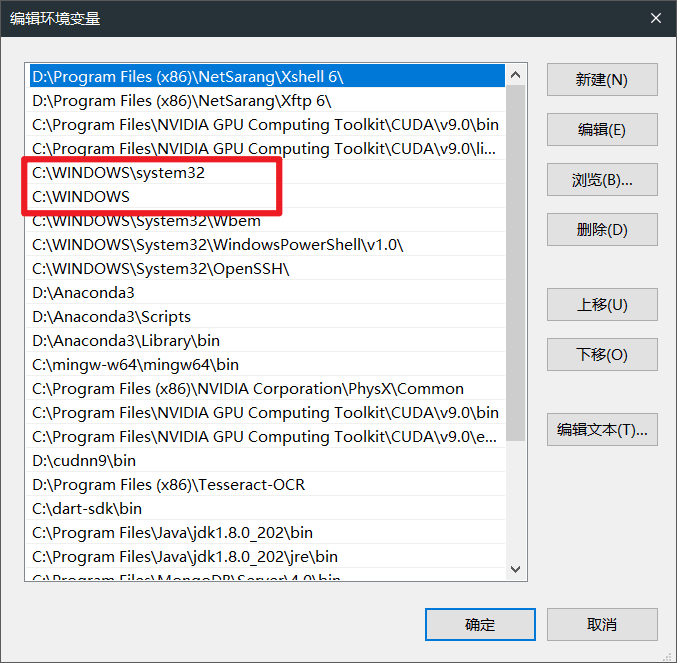Cancel dialog with 取消 button
Viewport: 677px width, 663px height.
click(x=602, y=624)
